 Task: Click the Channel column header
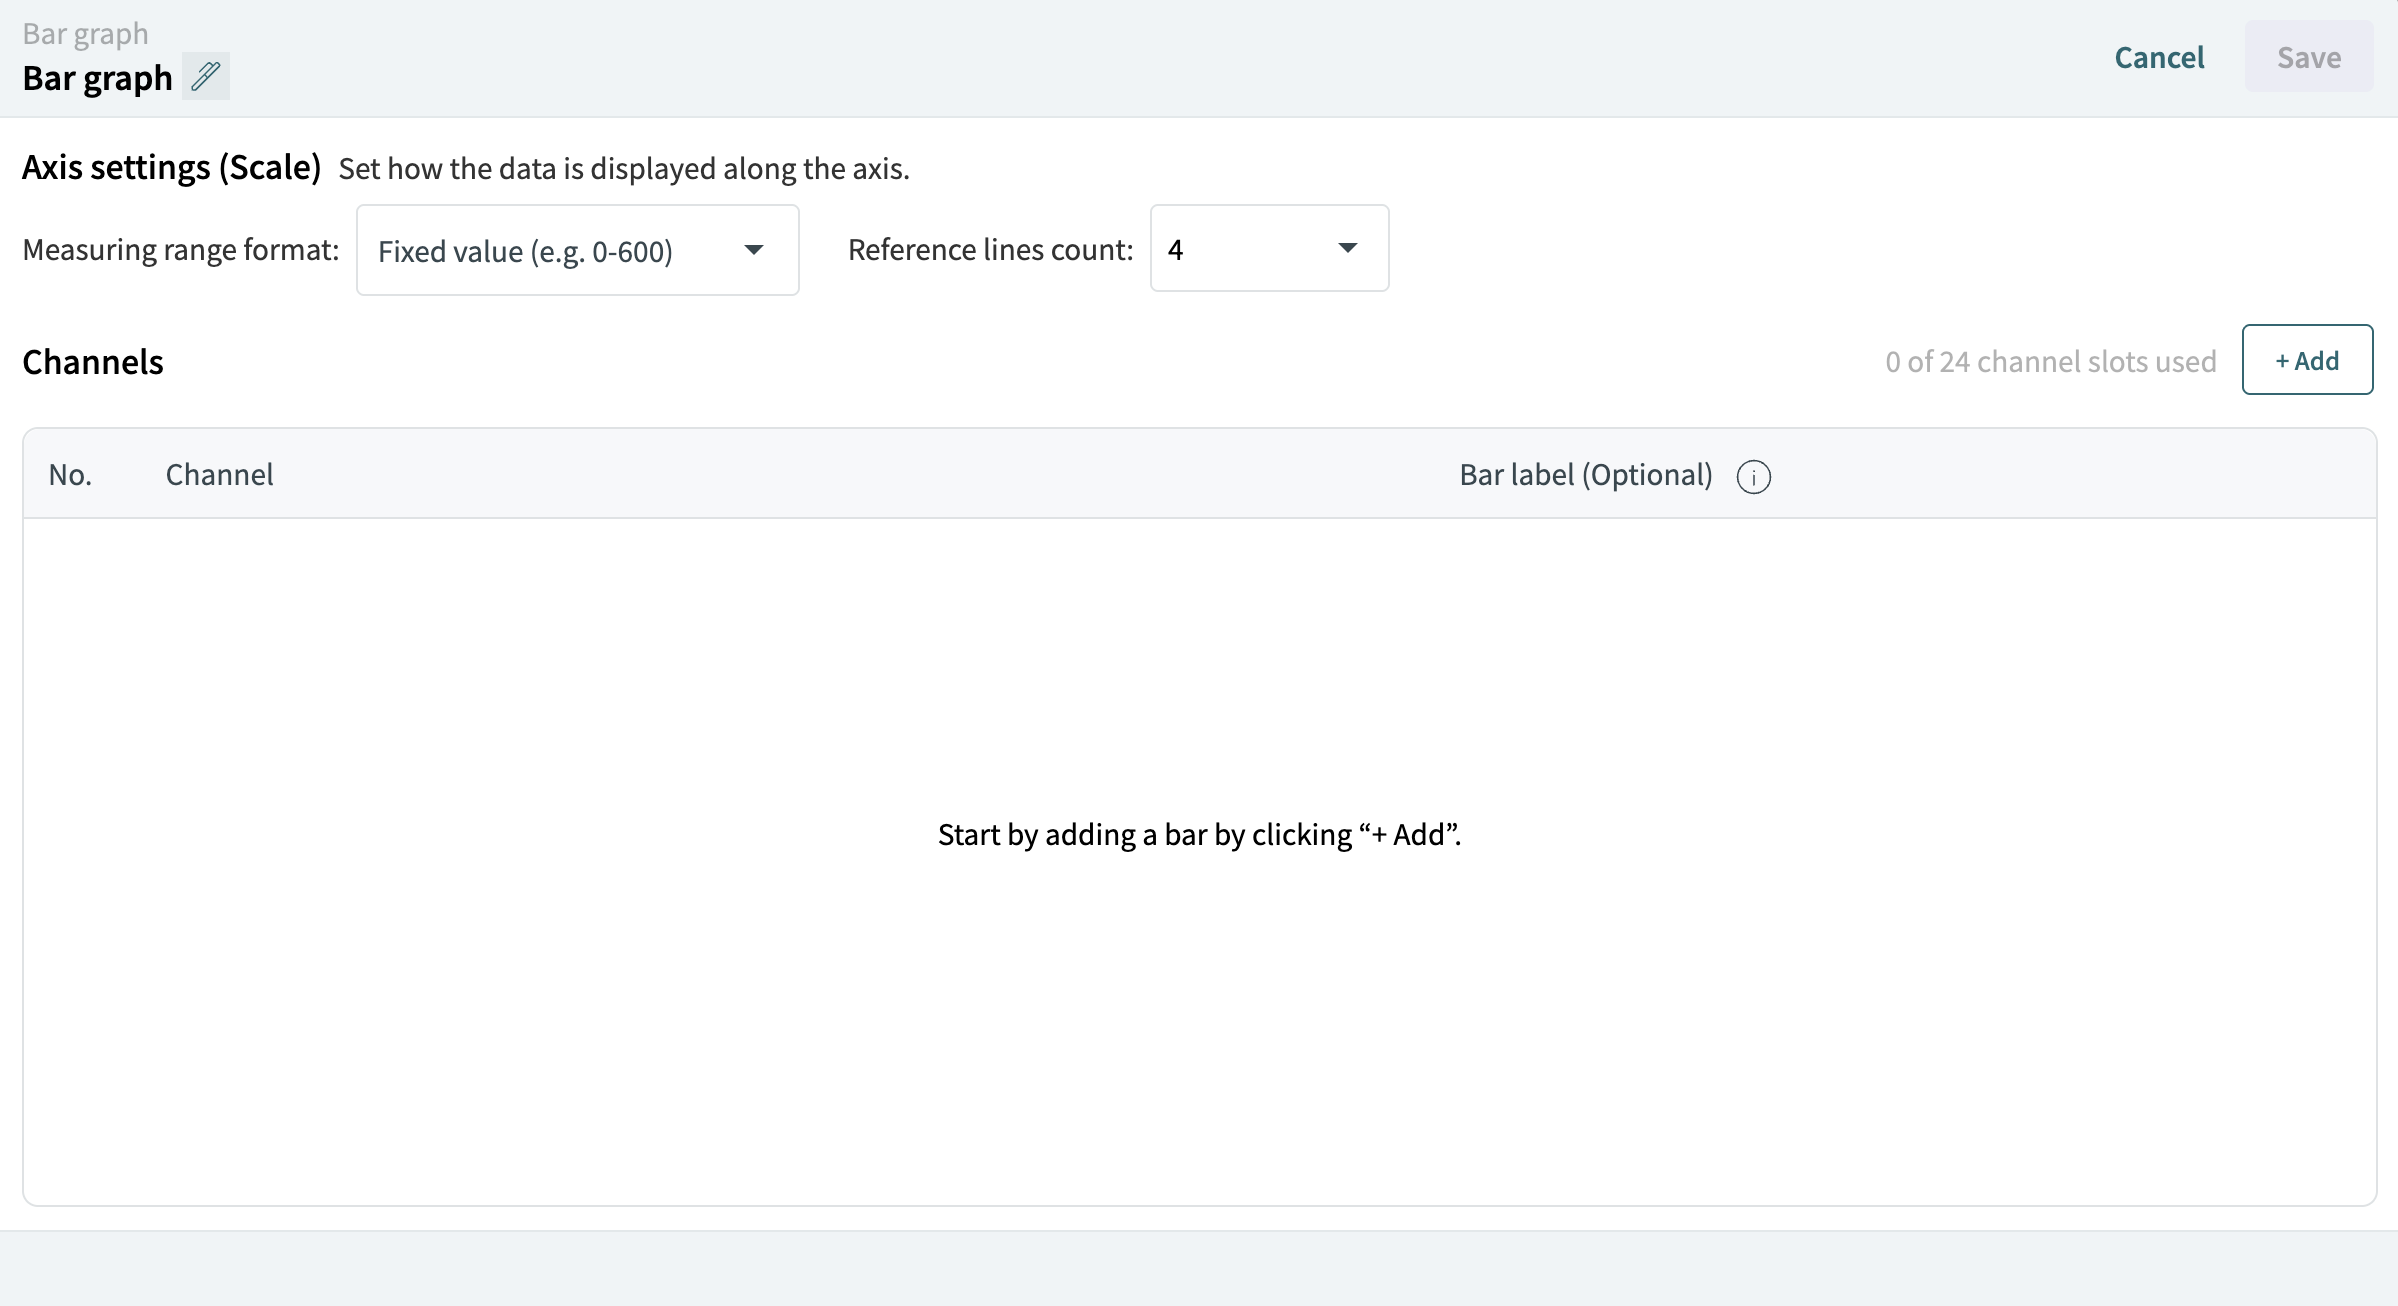[x=219, y=474]
